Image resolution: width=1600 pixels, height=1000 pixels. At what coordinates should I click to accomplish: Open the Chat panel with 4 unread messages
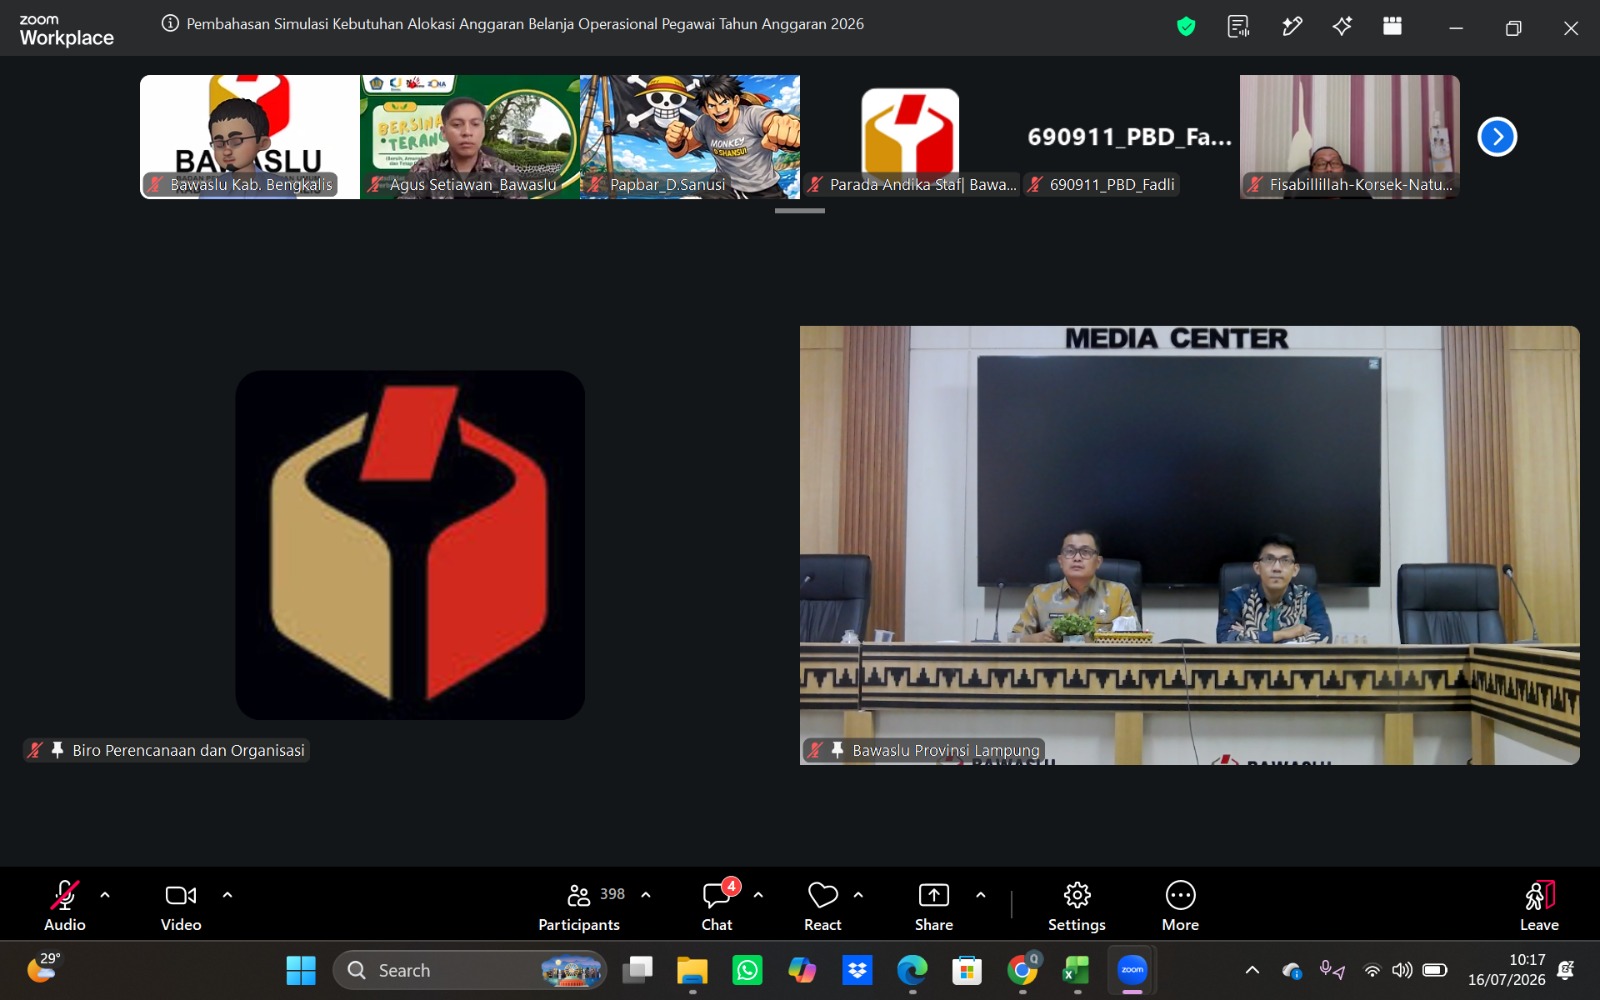tap(717, 906)
